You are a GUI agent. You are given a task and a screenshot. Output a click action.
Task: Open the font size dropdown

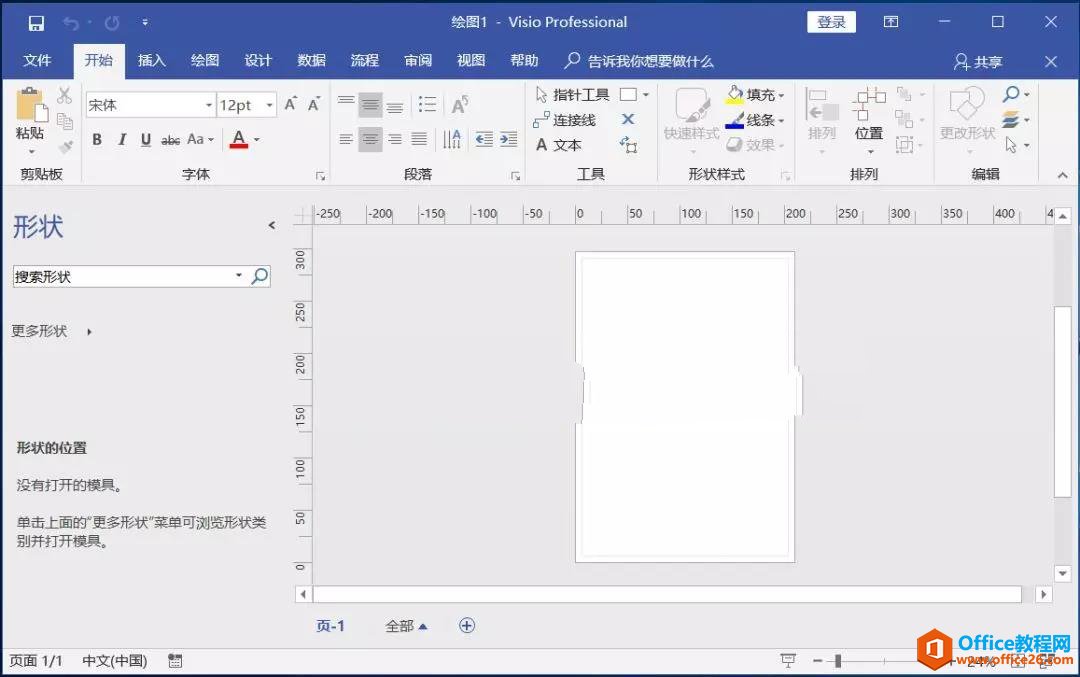(x=268, y=104)
